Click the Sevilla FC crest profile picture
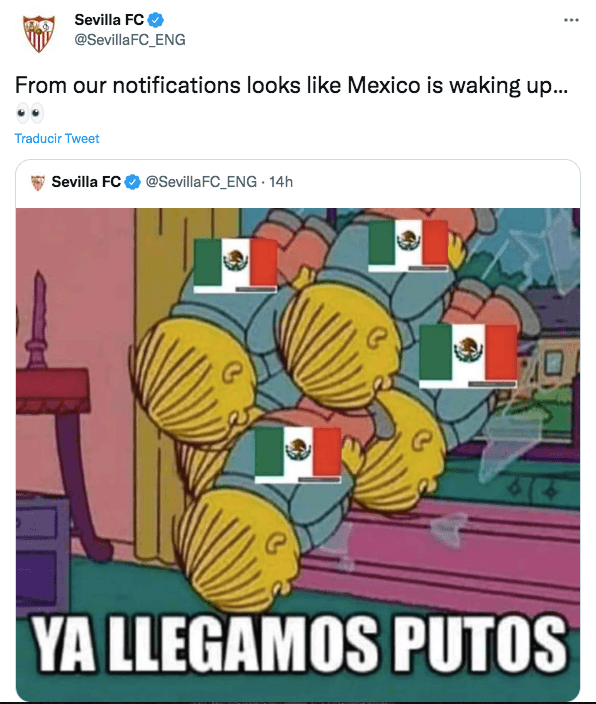 point(39,33)
